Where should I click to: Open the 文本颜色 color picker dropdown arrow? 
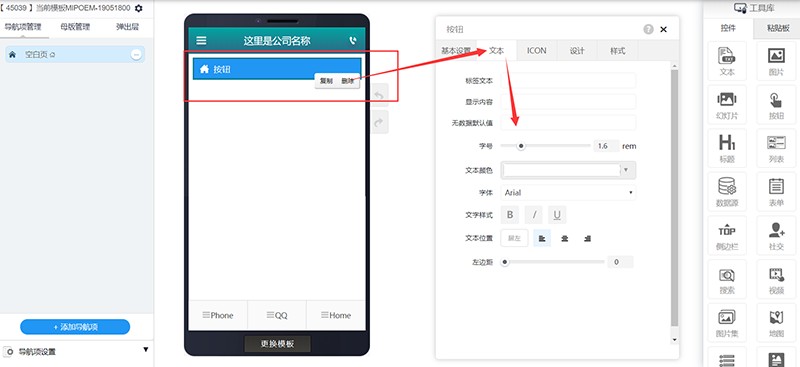[x=627, y=170]
